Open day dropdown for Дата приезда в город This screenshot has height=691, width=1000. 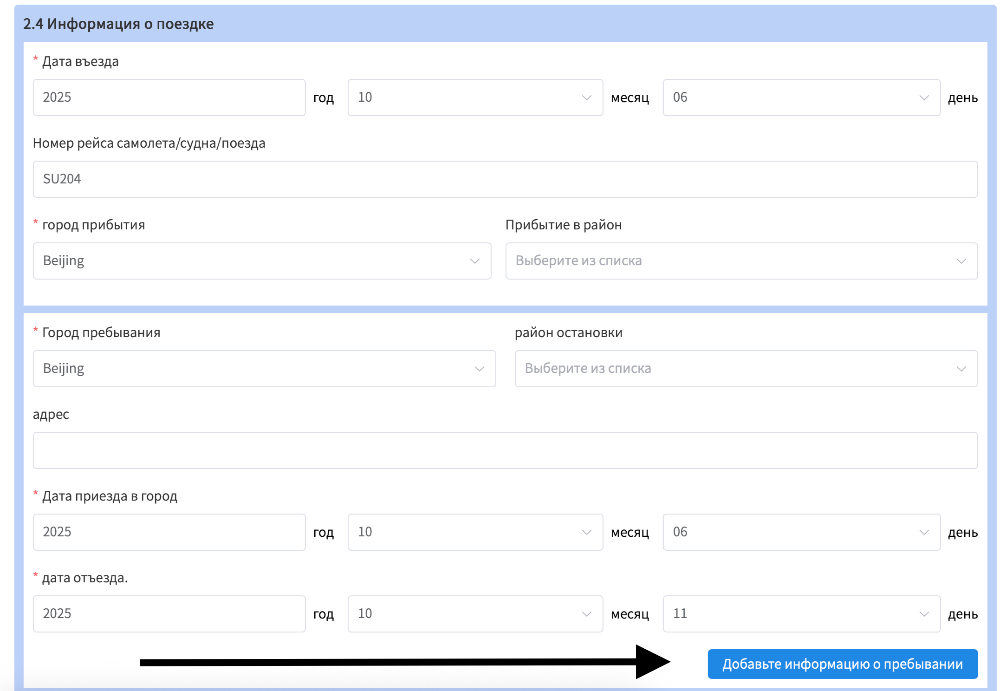point(800,533)
